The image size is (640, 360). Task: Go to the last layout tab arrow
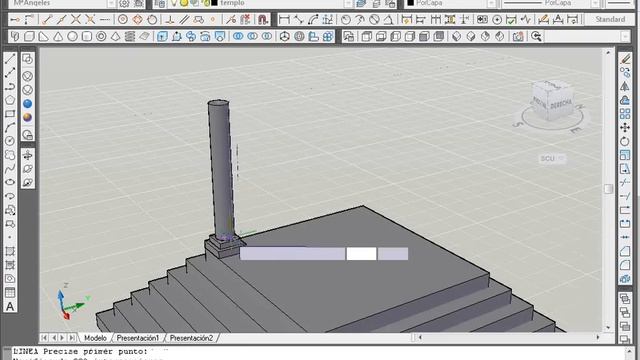pyautogui.click(x=72, y=338)
